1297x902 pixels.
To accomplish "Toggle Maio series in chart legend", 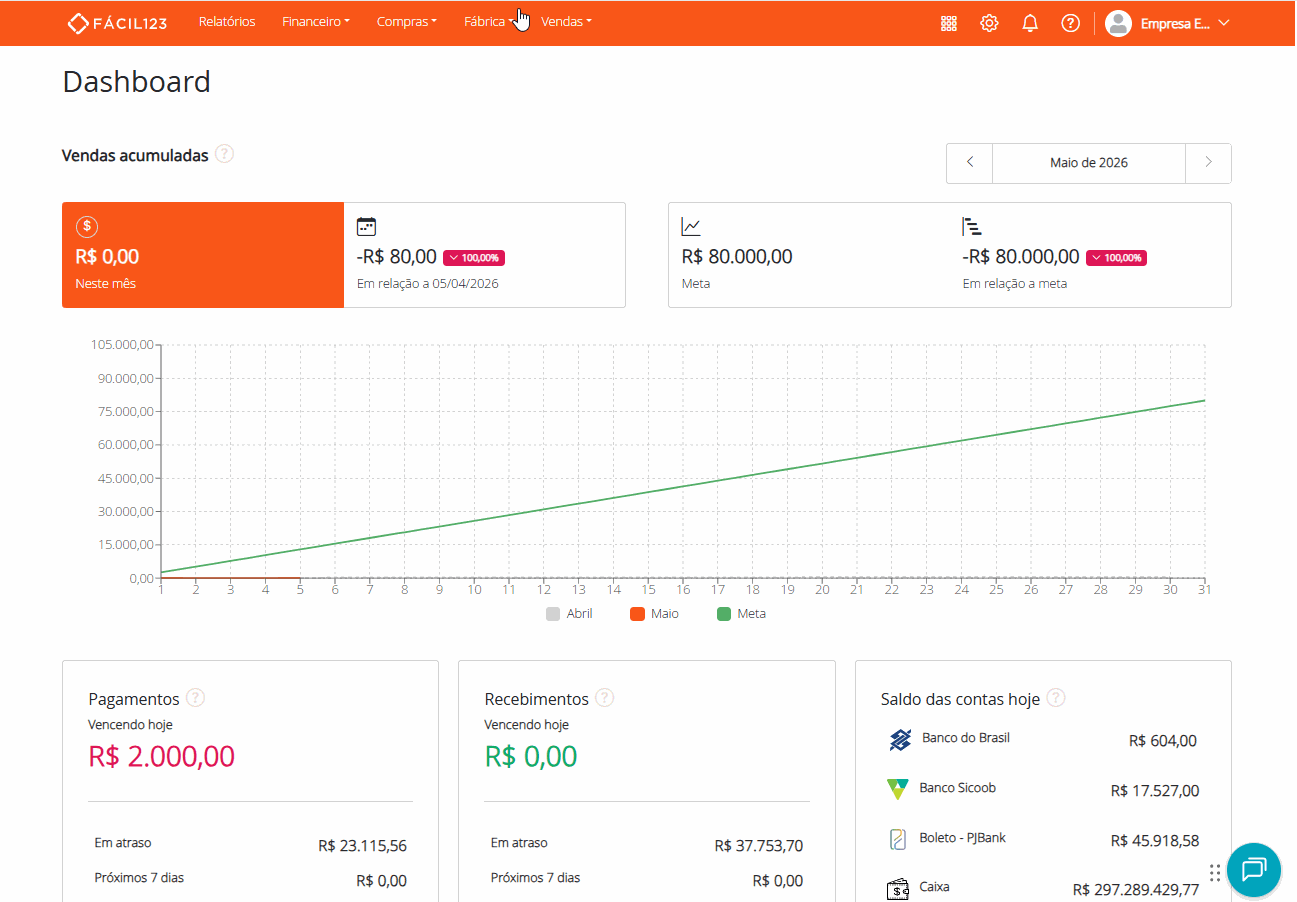I will (654, 614).
